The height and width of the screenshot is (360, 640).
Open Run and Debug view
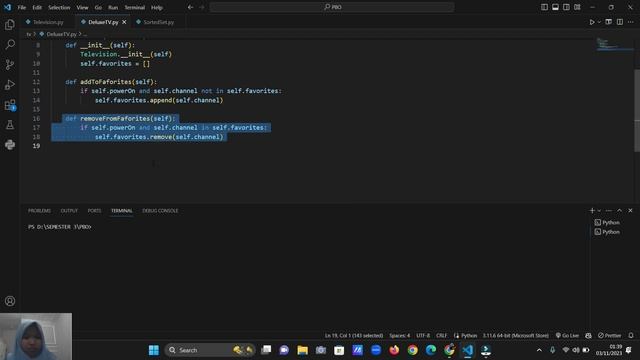(x=10, y=84)
